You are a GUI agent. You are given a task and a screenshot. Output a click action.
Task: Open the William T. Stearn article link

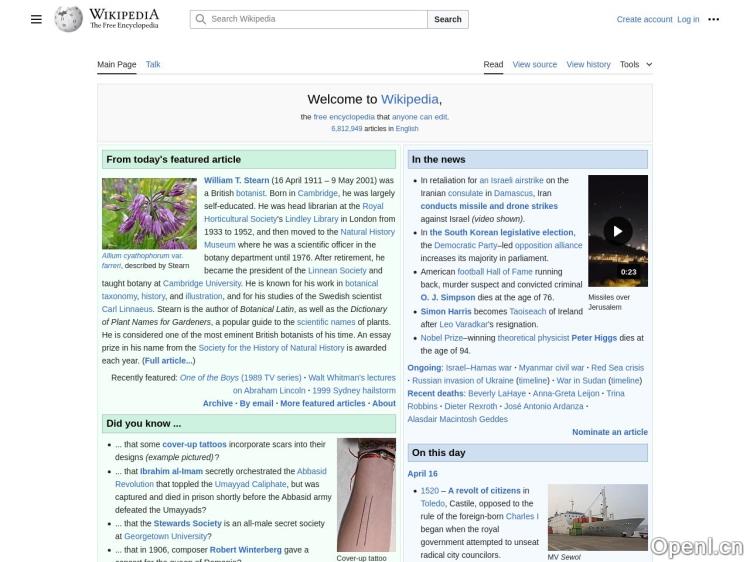[236, 181]
